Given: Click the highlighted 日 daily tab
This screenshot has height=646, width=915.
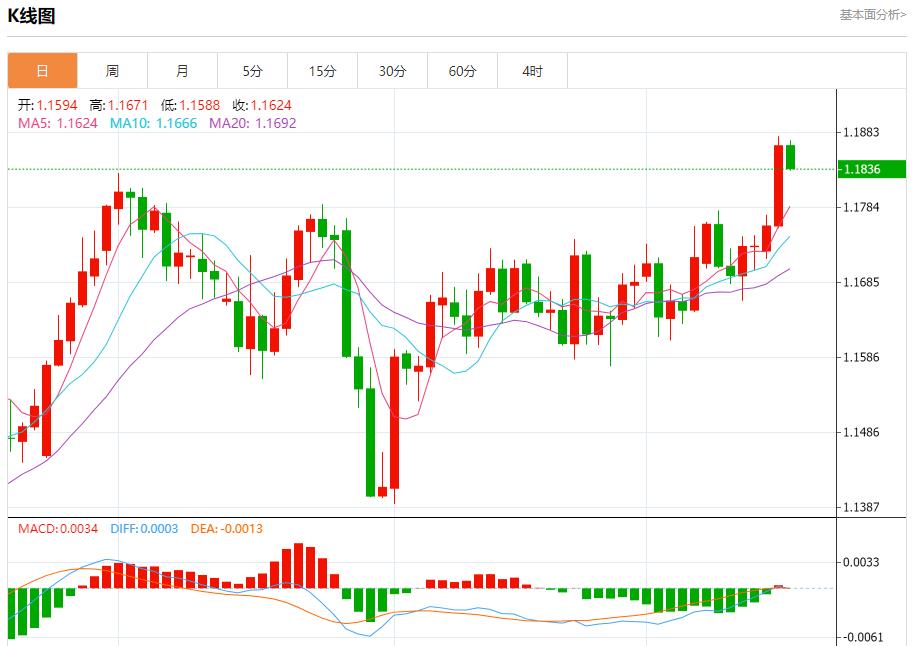Looking at the screenshot, I should (43, 70).
